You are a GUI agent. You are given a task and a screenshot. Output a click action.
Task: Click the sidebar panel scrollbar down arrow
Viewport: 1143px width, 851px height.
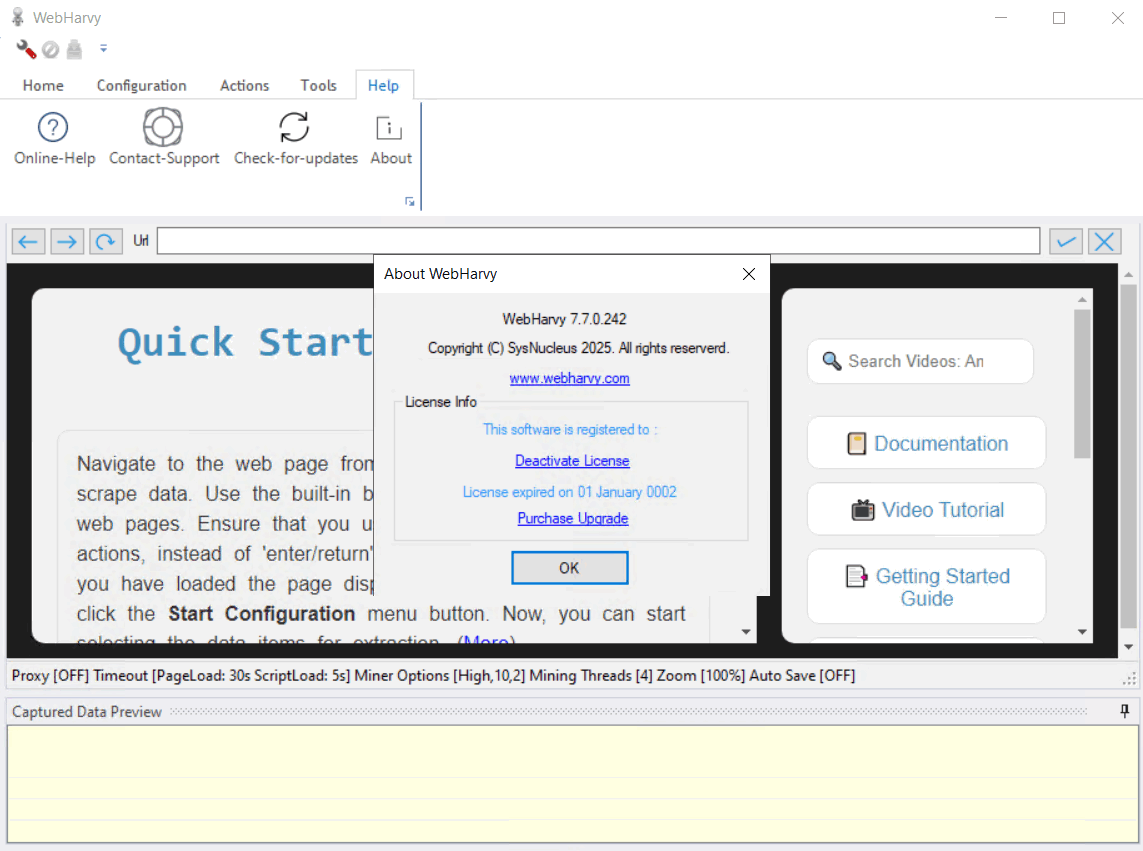coord(1082,632)
